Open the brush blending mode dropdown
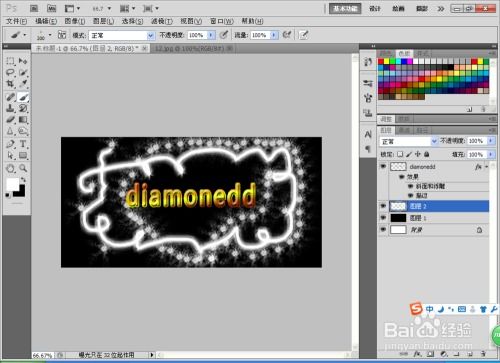 (x=122, y=35)
